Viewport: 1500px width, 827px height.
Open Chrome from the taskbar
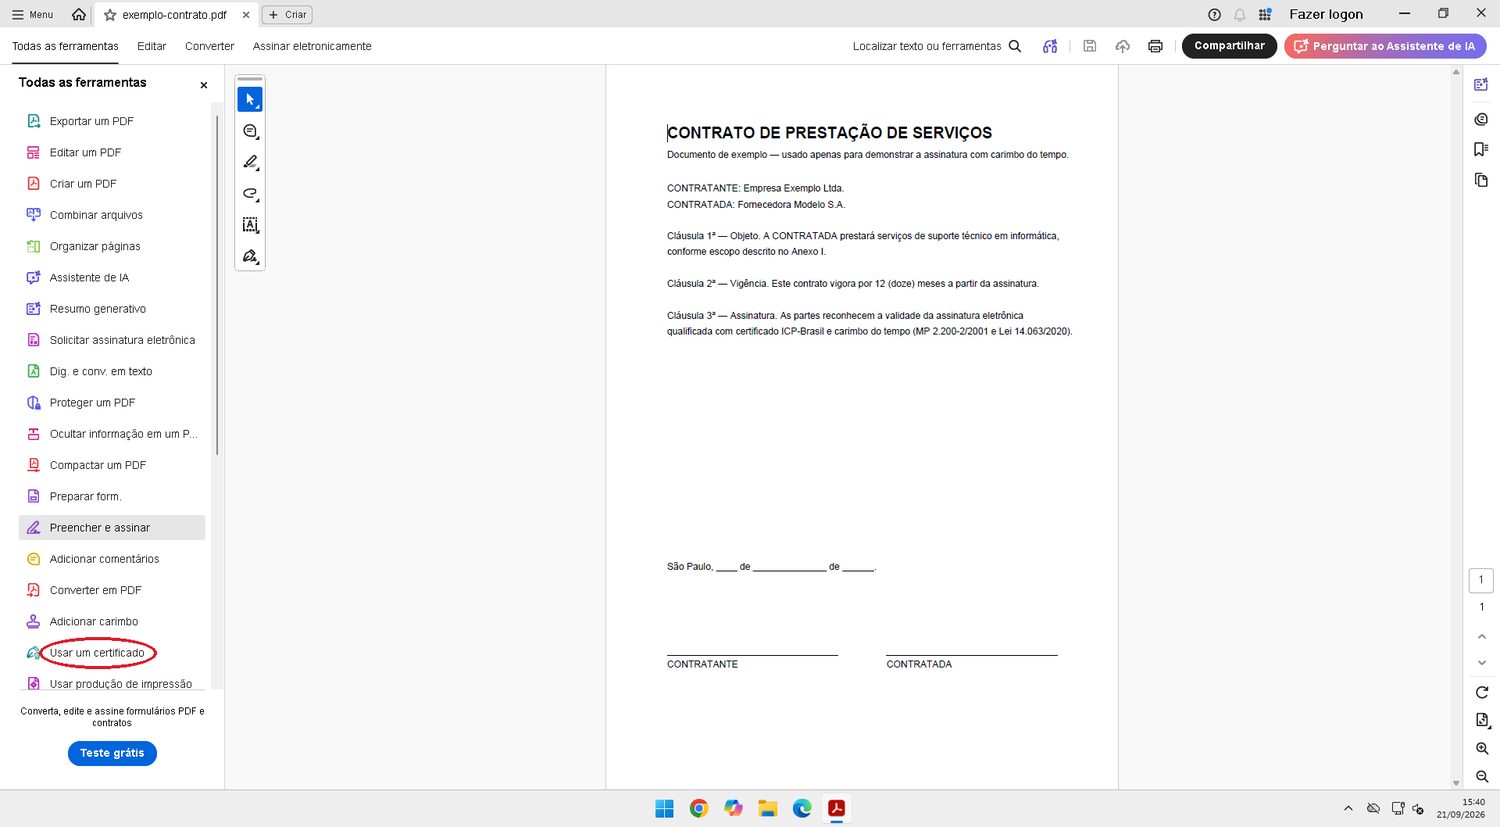699,808
